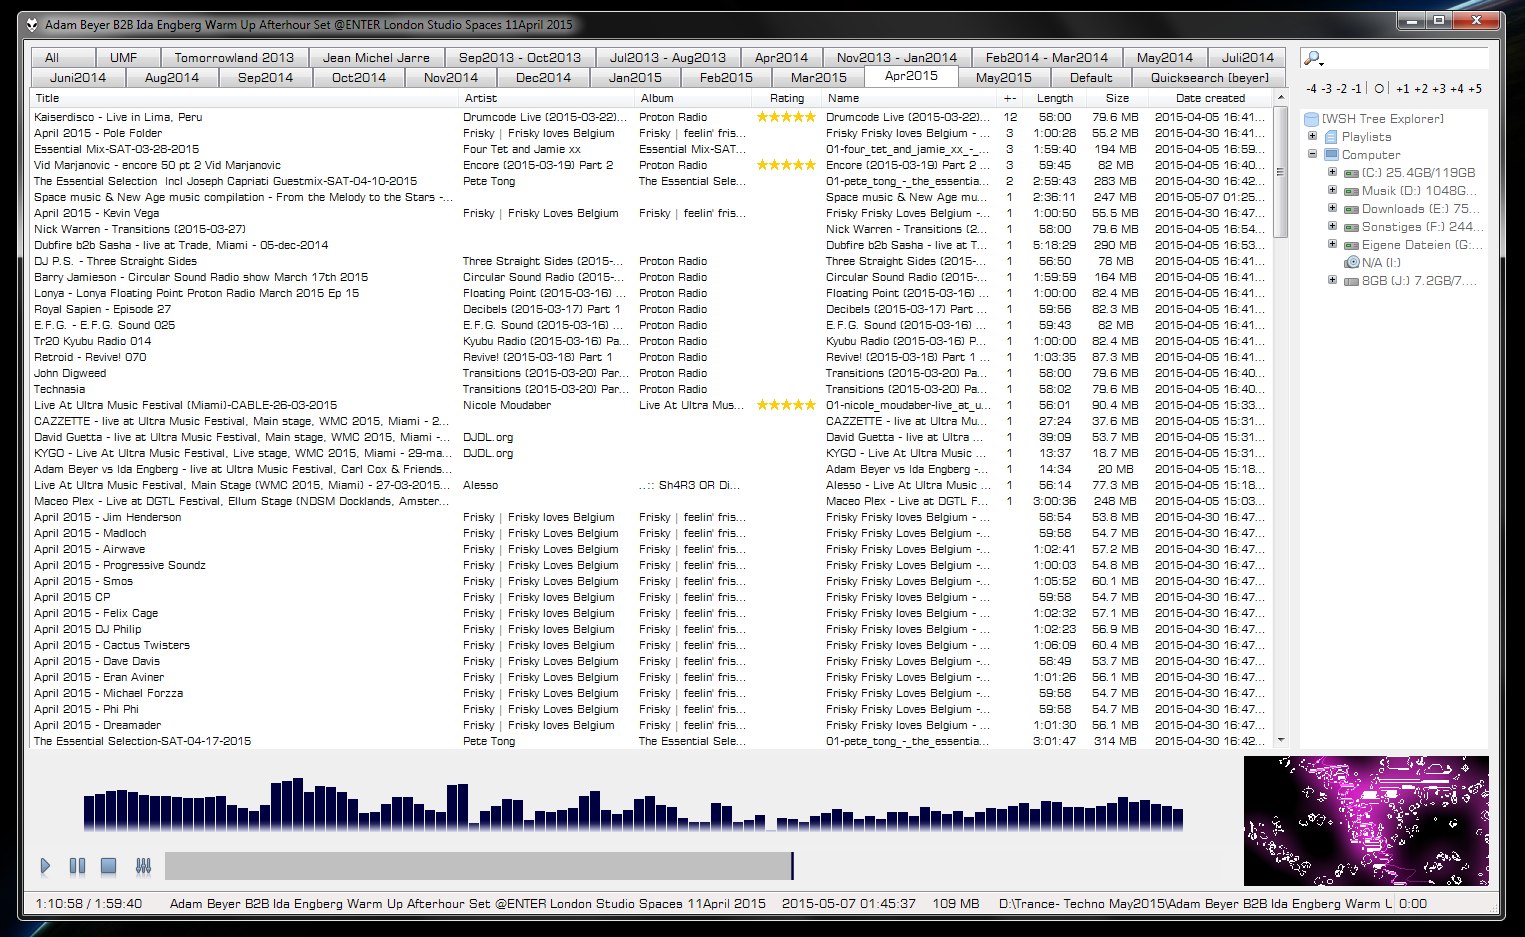Select 'Dubfire b2b Sasha - live at Trade' row
This screenshot has height=937, width=1525.
(652, 245)
